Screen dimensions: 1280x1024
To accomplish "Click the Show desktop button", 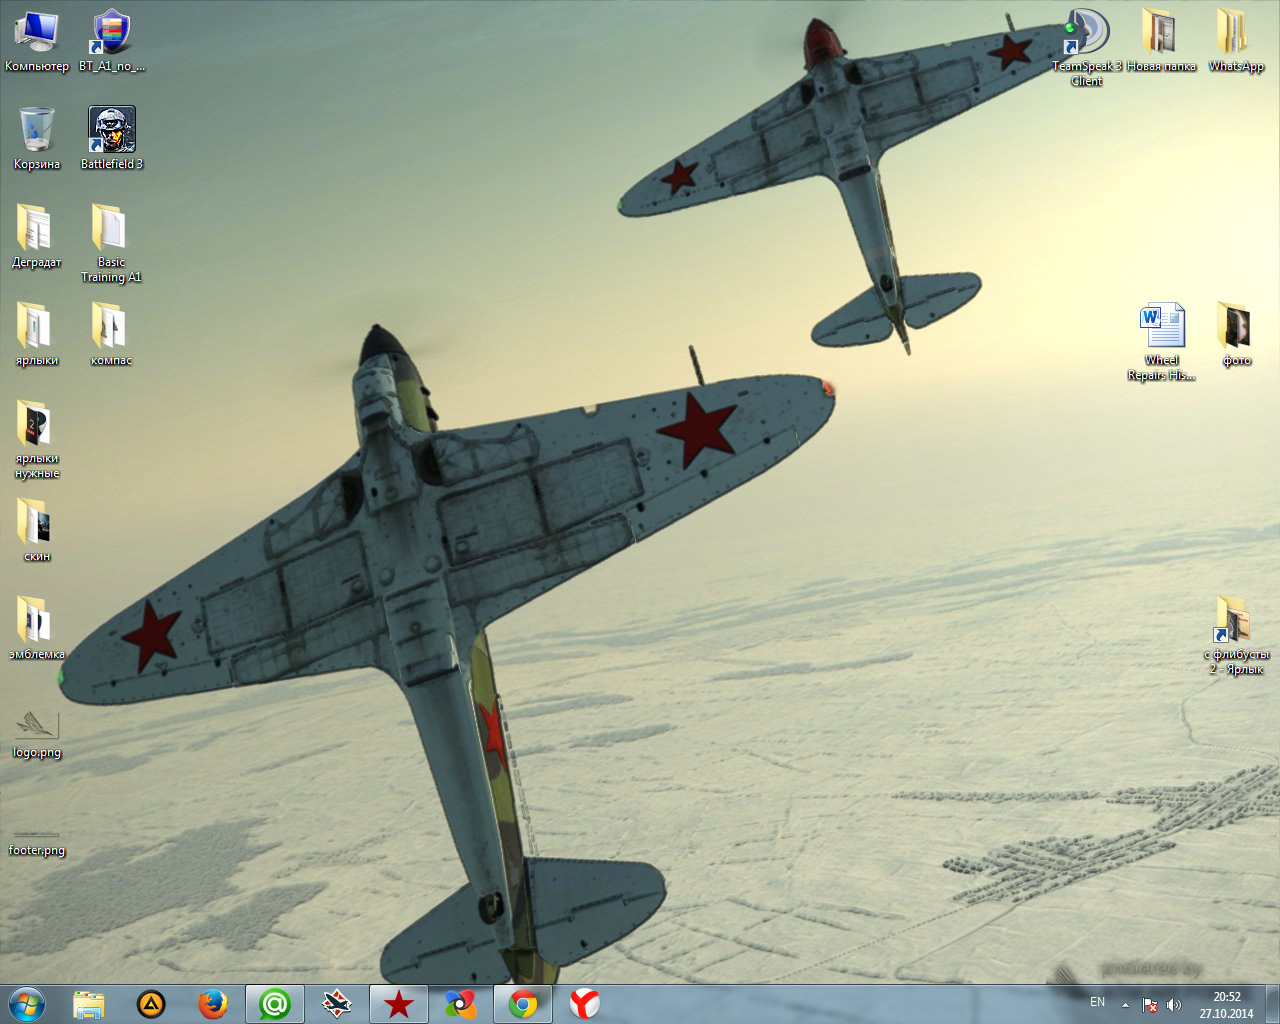I will coord(1272,1004).
